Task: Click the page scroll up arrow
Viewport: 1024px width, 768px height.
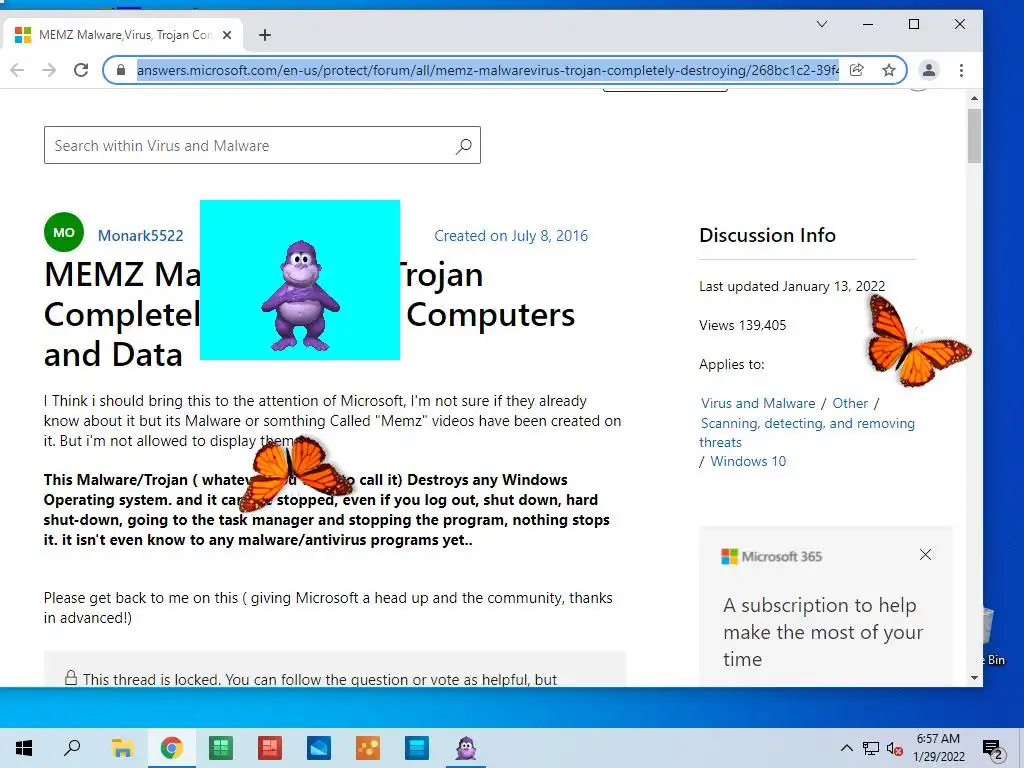Action: click(x=974, y=99)
